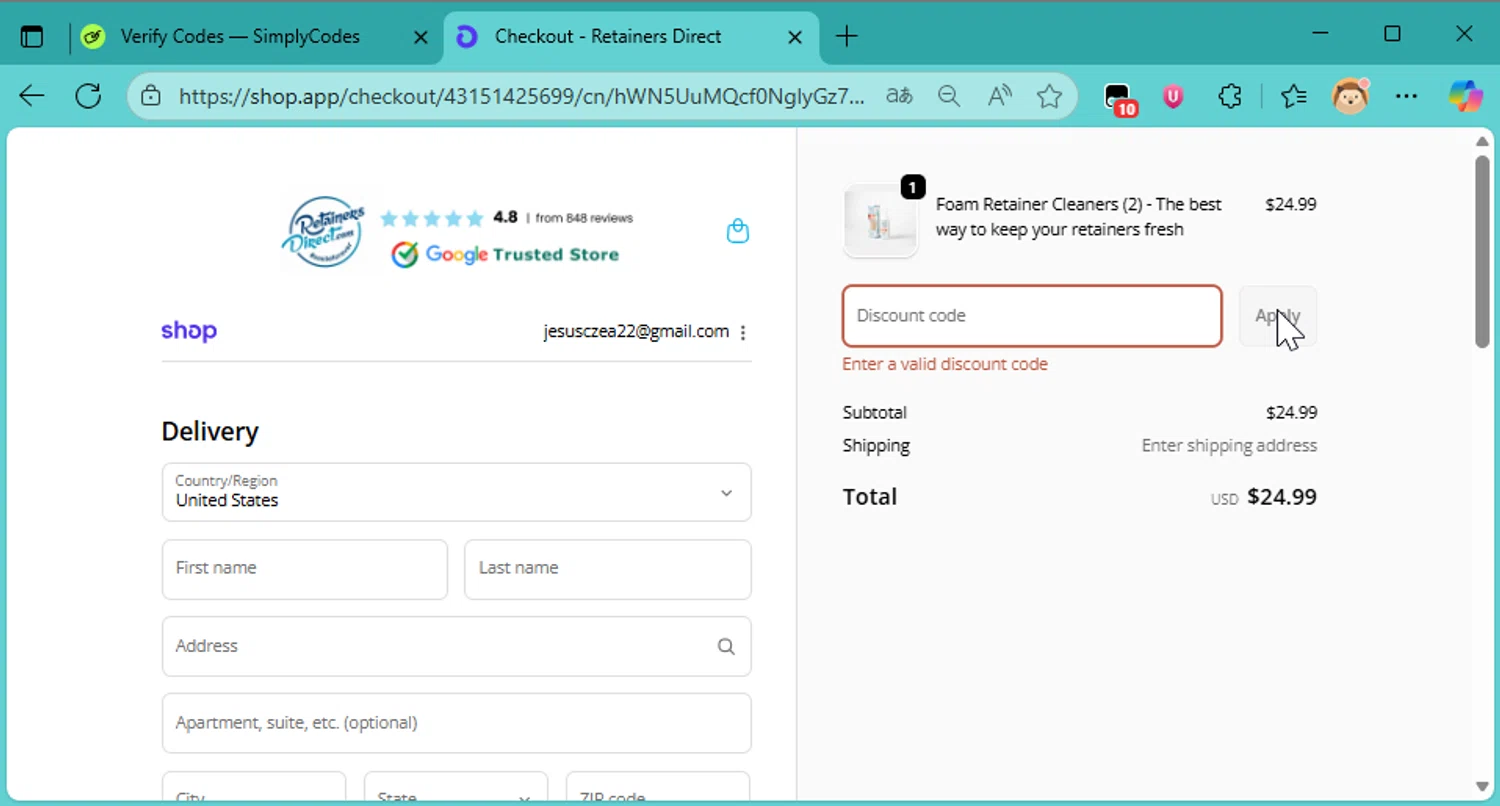Click the 4.8 star rating text
This screenshot has width=1500, height=806.
505,217
